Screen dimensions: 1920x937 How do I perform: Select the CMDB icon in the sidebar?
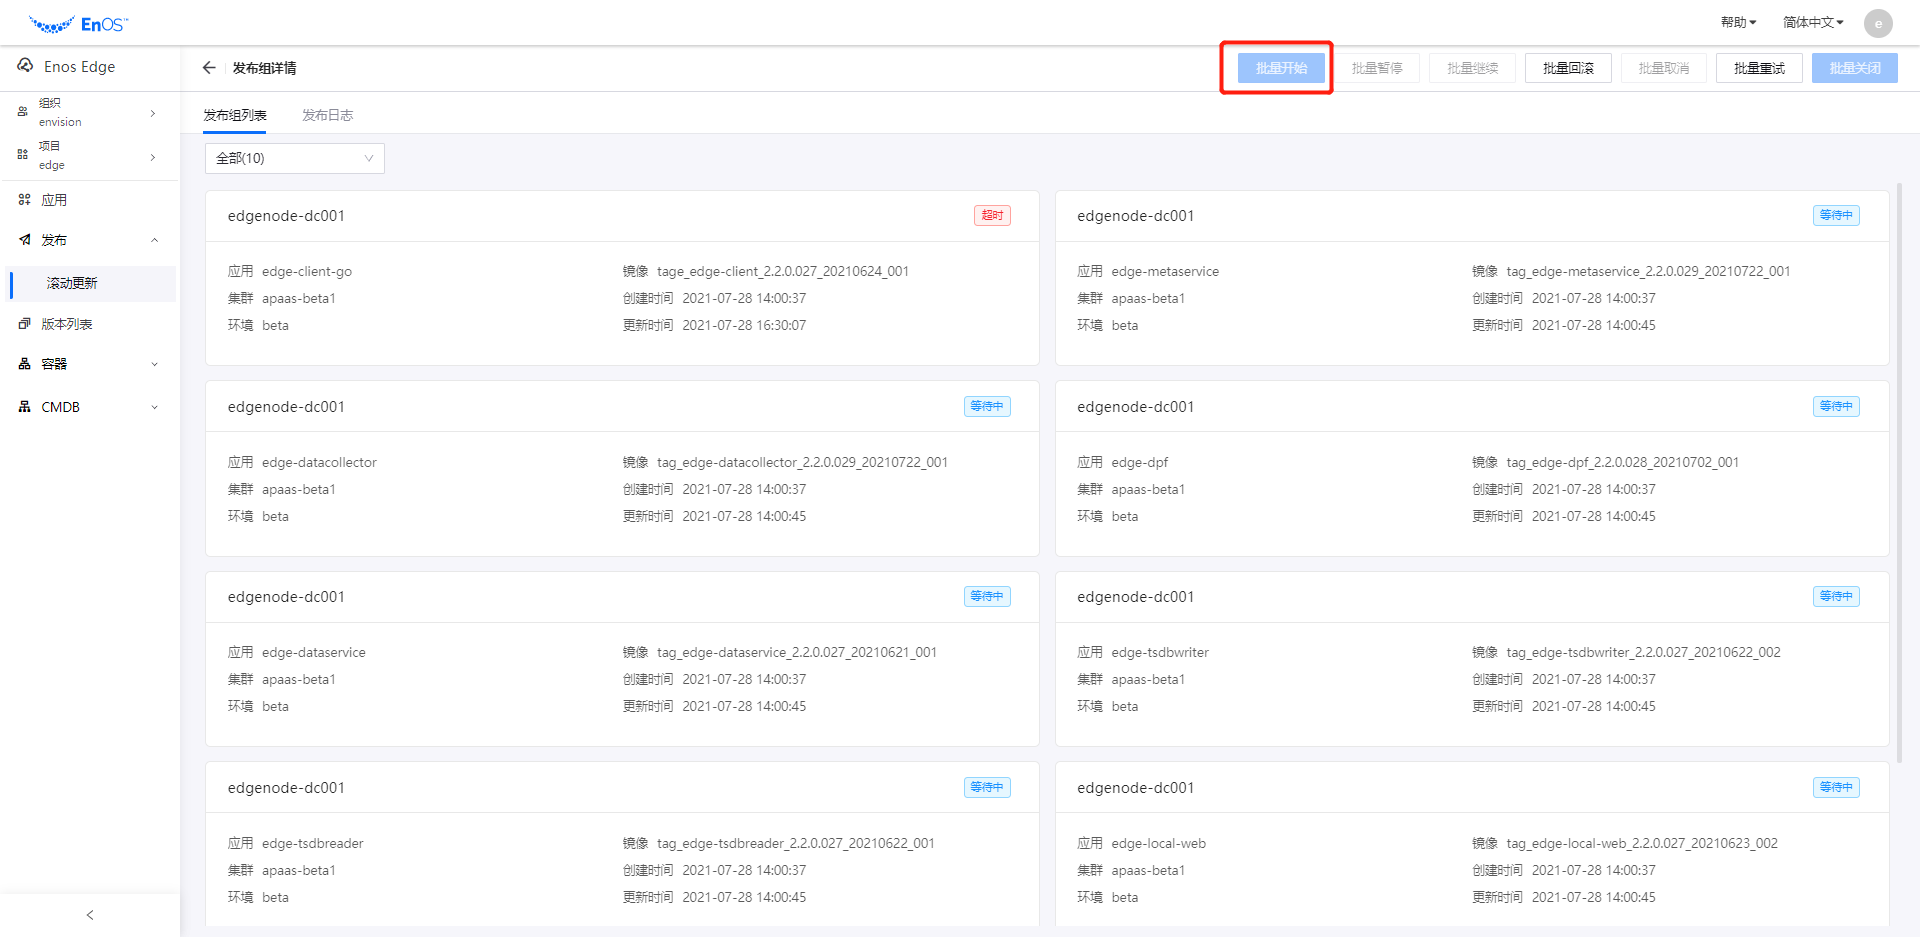coord(25,406)
